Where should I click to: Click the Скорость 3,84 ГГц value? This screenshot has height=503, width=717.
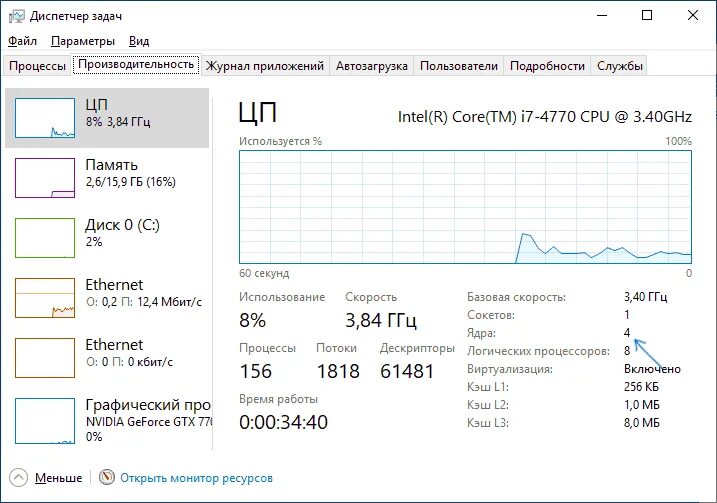click(380, 320)
